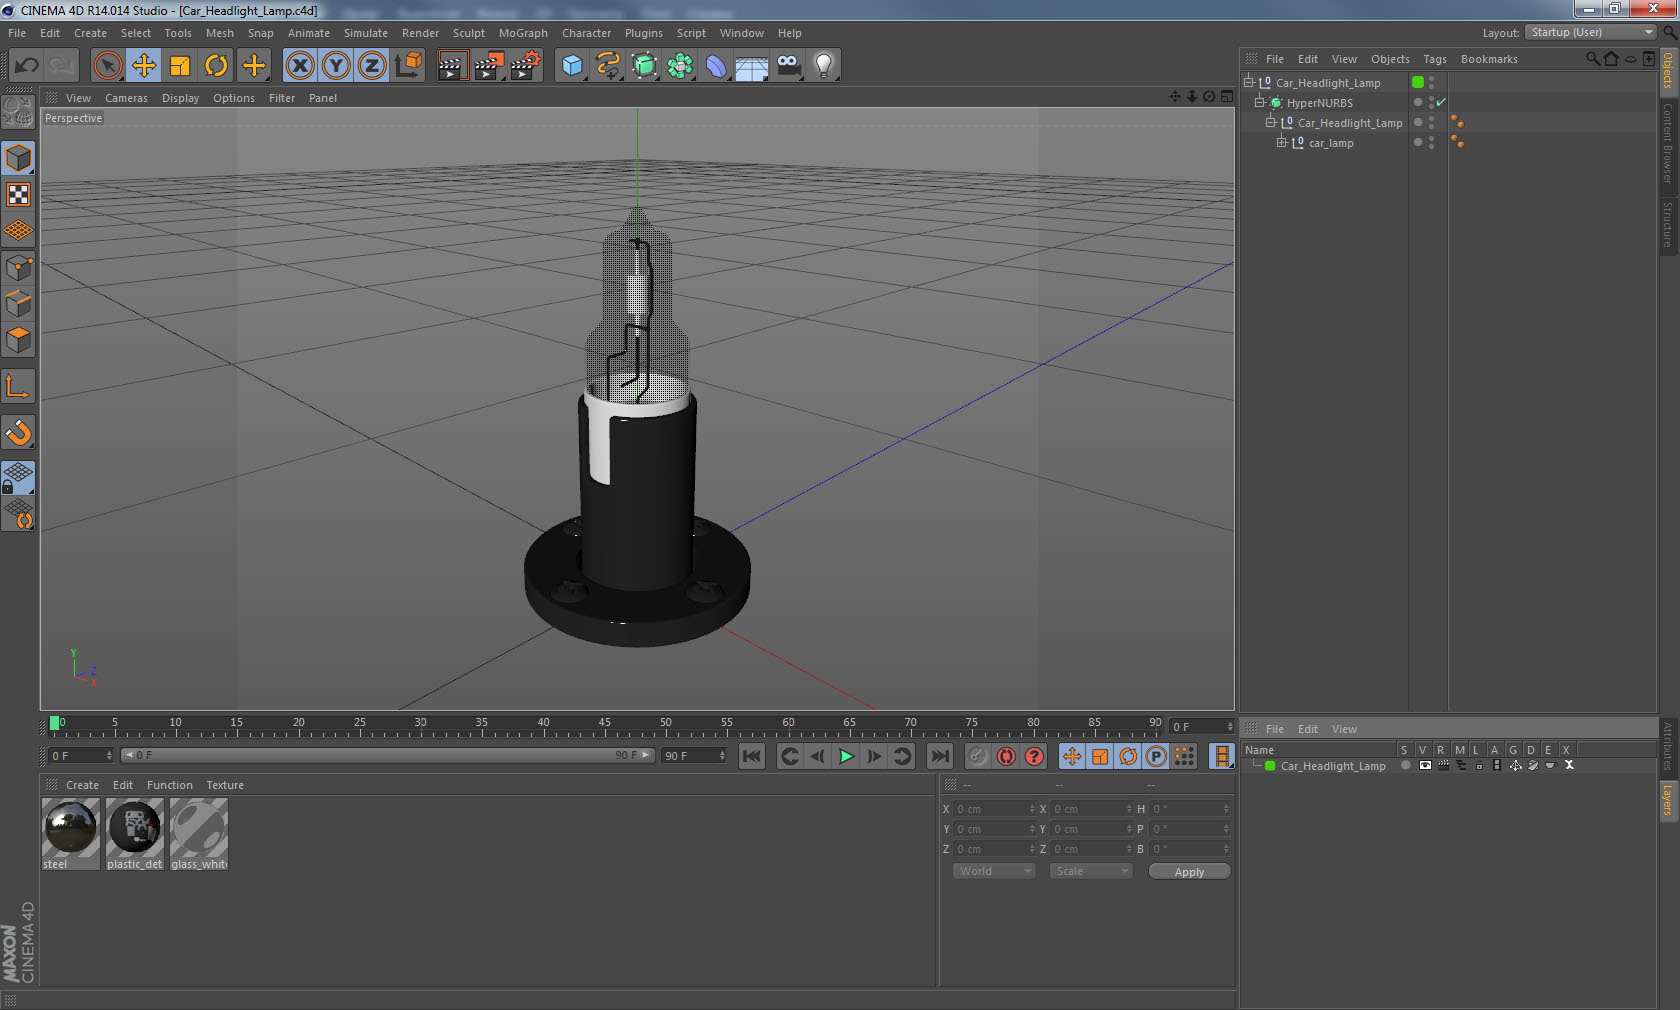Open the Sculpt menu
Image resolution: width=1680 pixels, height=1010 pixels.
click(468, 33)
